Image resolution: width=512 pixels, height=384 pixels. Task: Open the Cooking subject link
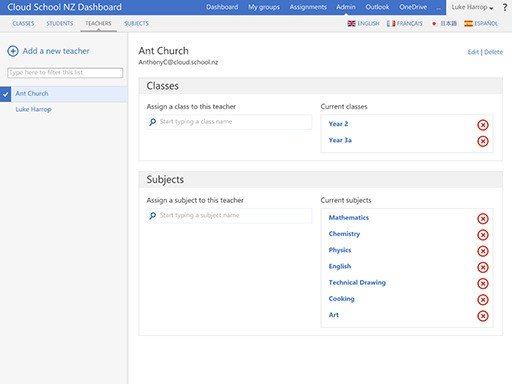[341, 299]
